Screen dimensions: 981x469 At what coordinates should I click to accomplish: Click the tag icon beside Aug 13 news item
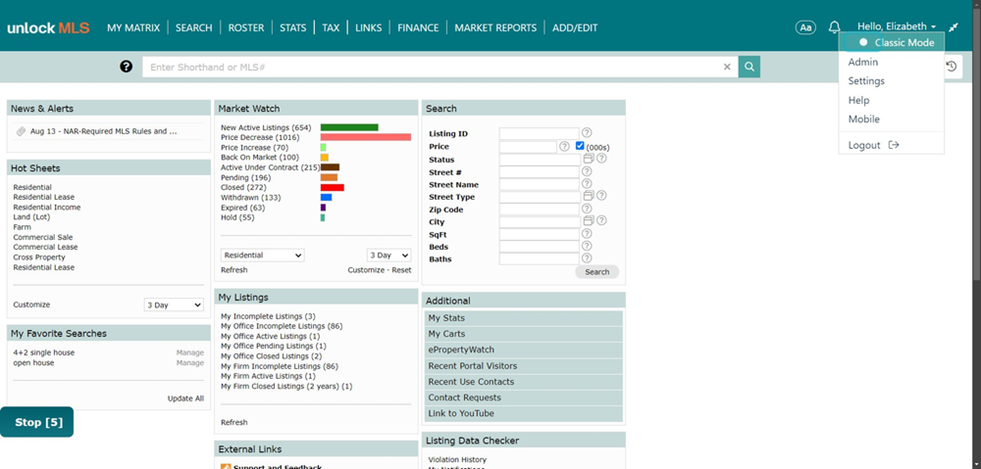21,131
